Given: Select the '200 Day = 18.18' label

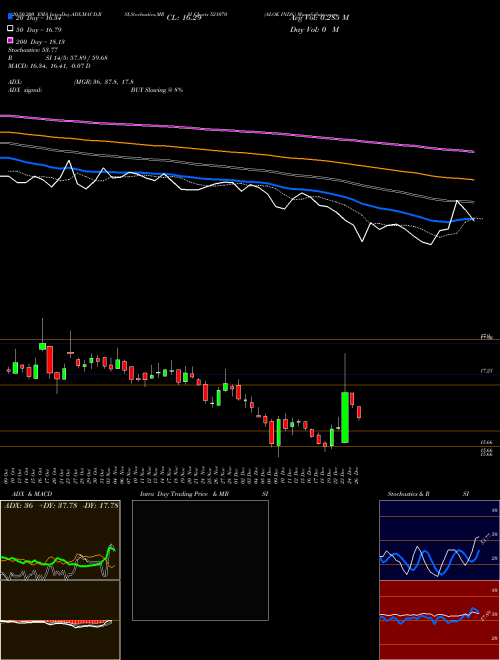Looking at the screenshot, I should pyautogui.click(x=41, y=42).
